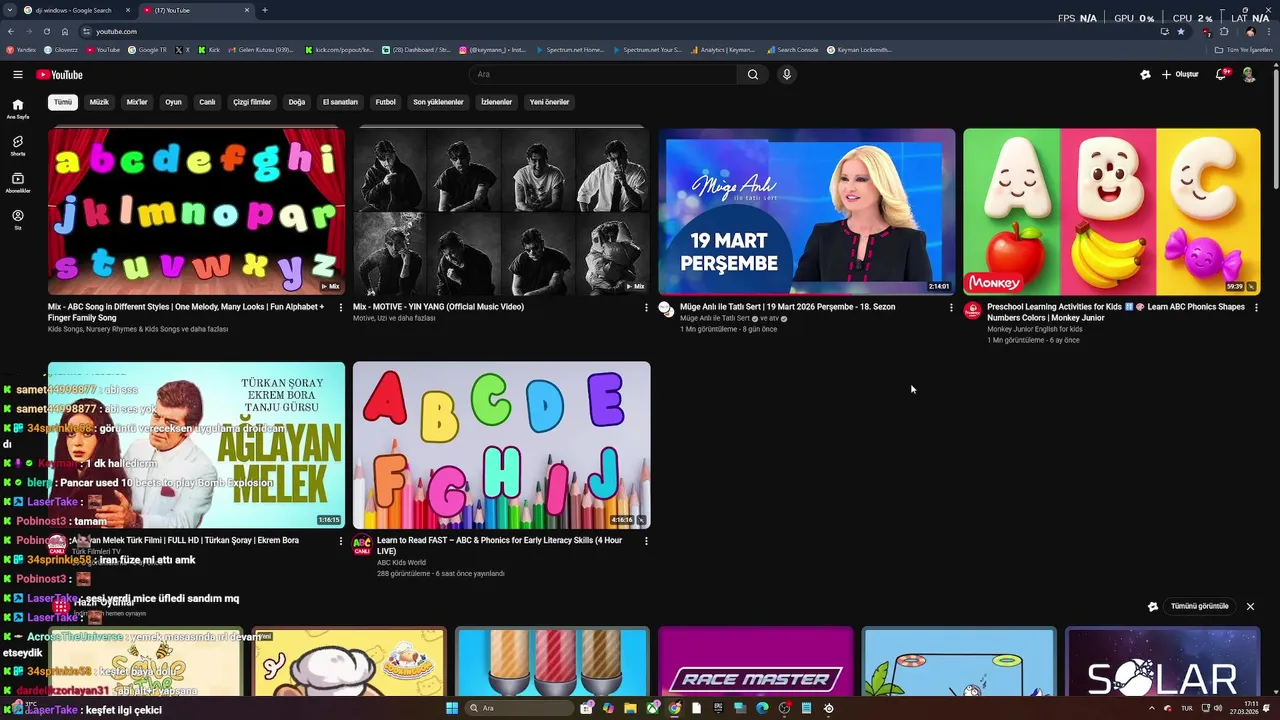Open Chrome extensions puzzle icon

(1224, 31)
